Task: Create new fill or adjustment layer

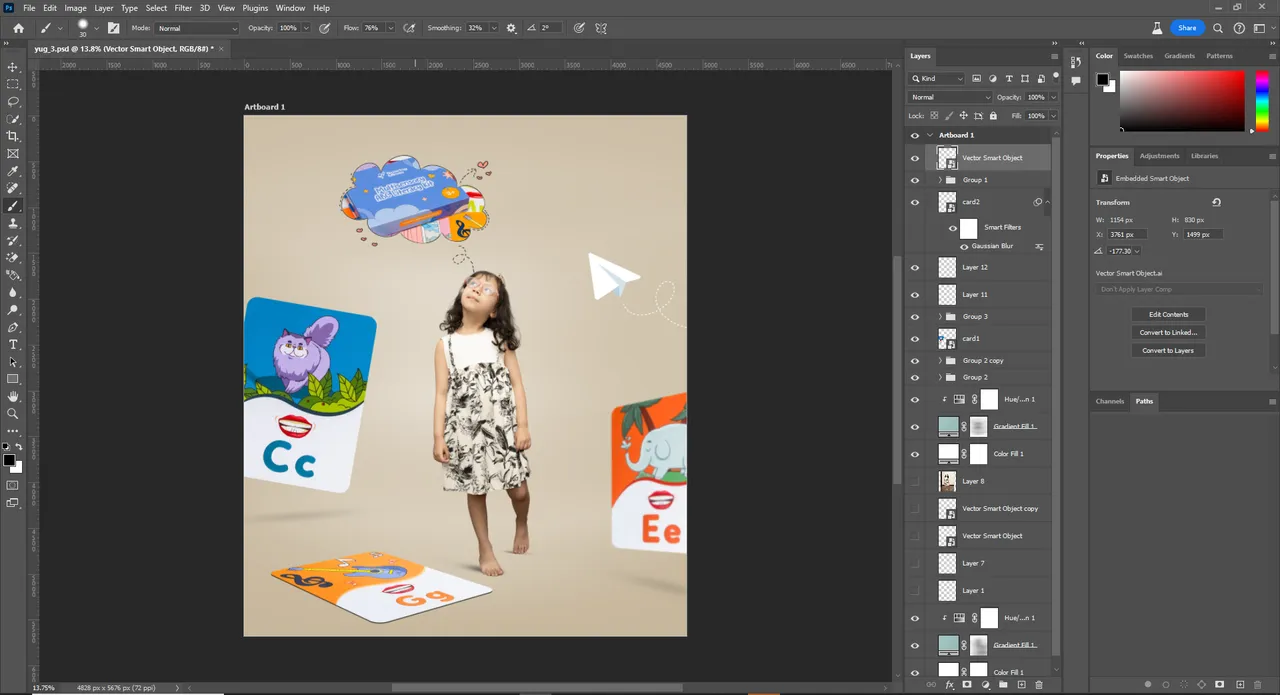Action: (x=985, y=685)
